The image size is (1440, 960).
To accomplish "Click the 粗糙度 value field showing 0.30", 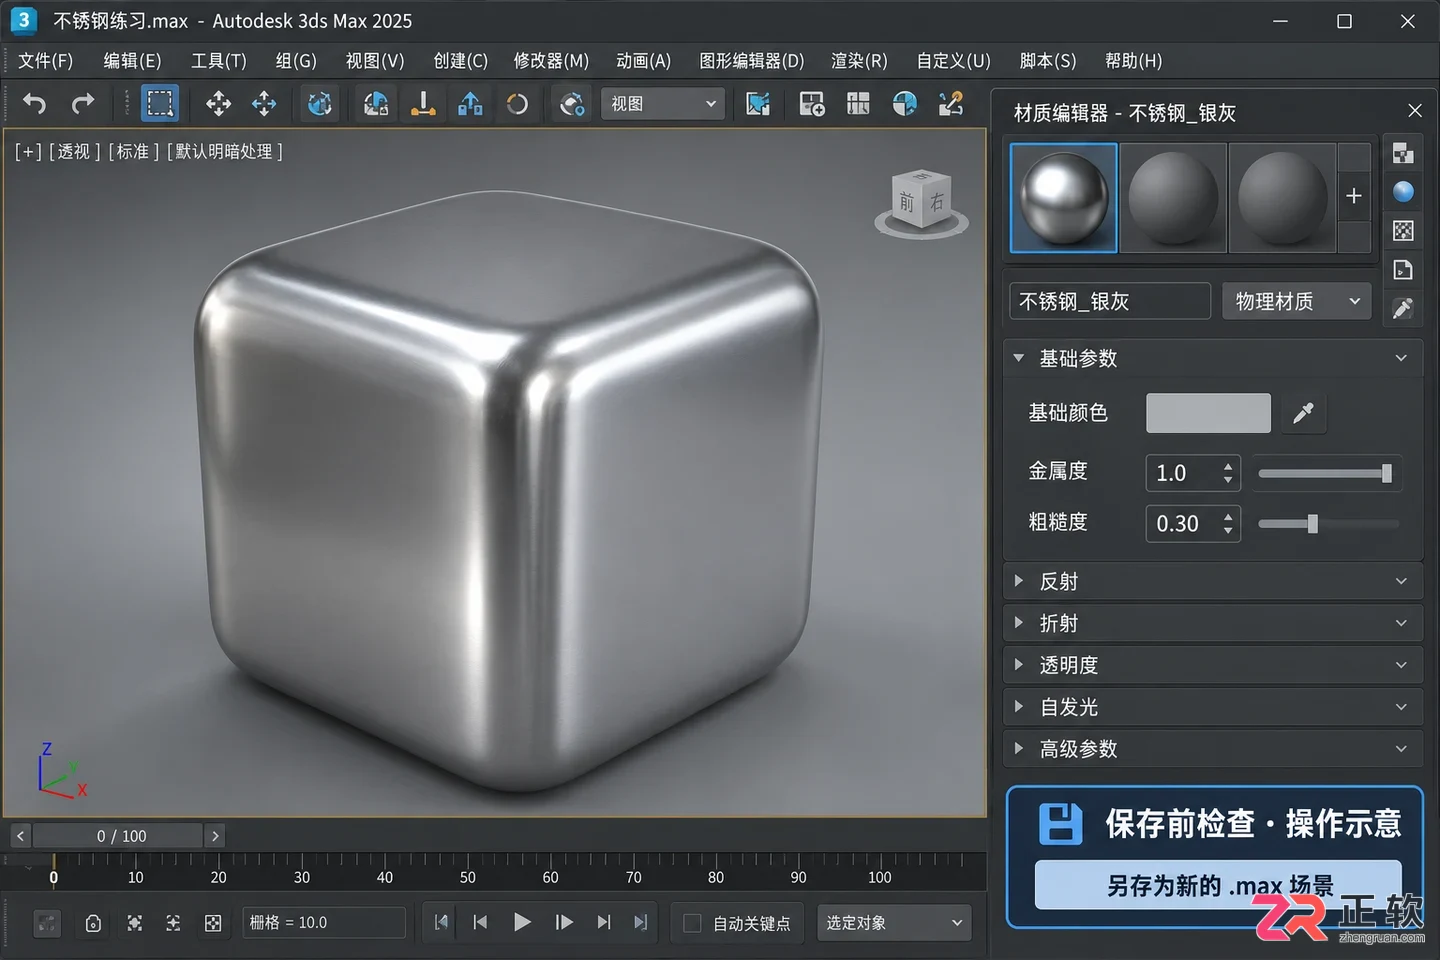I will click(1193, 523).
